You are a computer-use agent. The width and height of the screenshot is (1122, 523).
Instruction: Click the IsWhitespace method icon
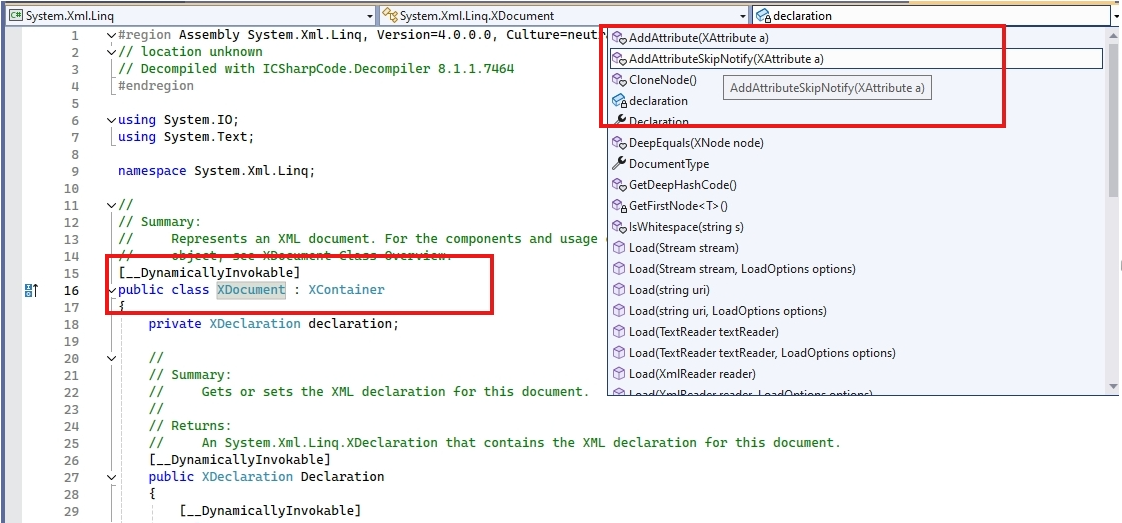[618, 227]
